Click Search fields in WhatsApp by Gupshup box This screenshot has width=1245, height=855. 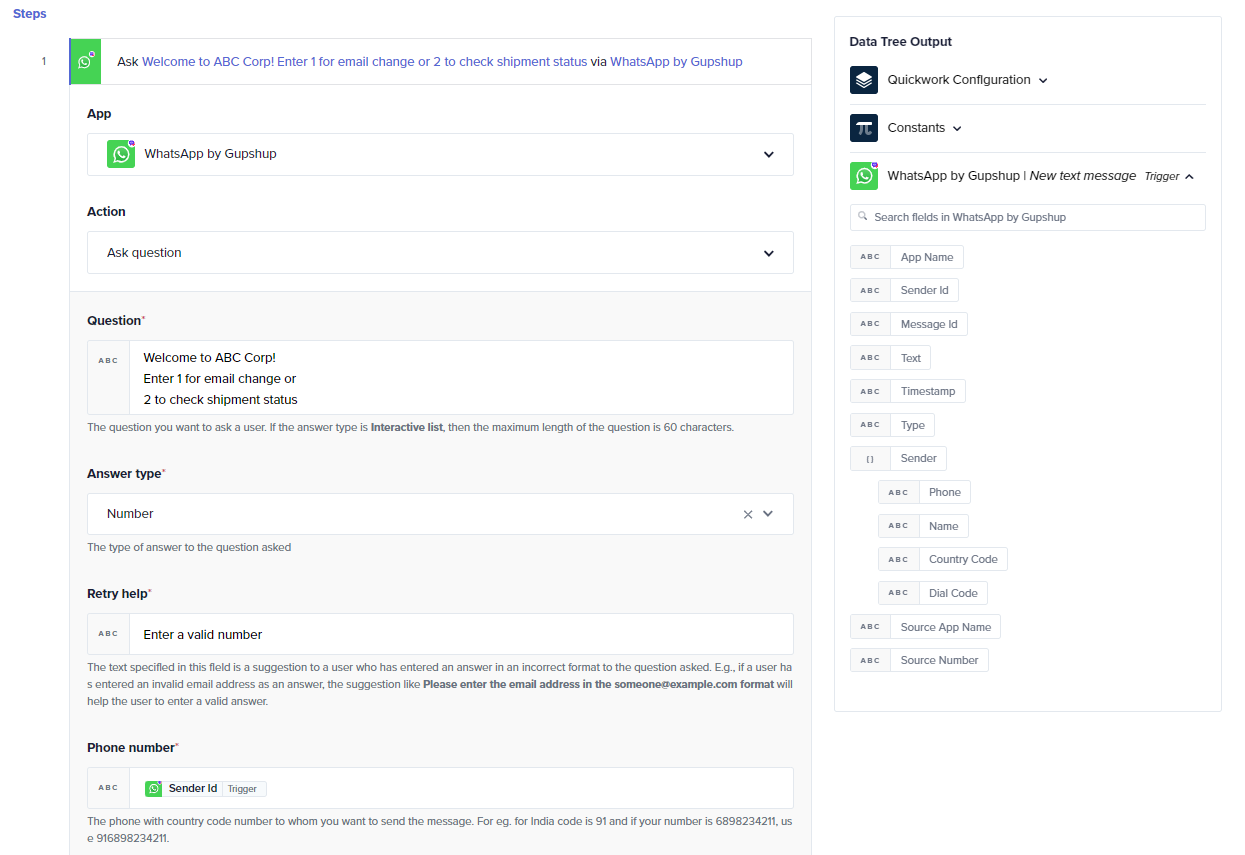coord(1028,217)
